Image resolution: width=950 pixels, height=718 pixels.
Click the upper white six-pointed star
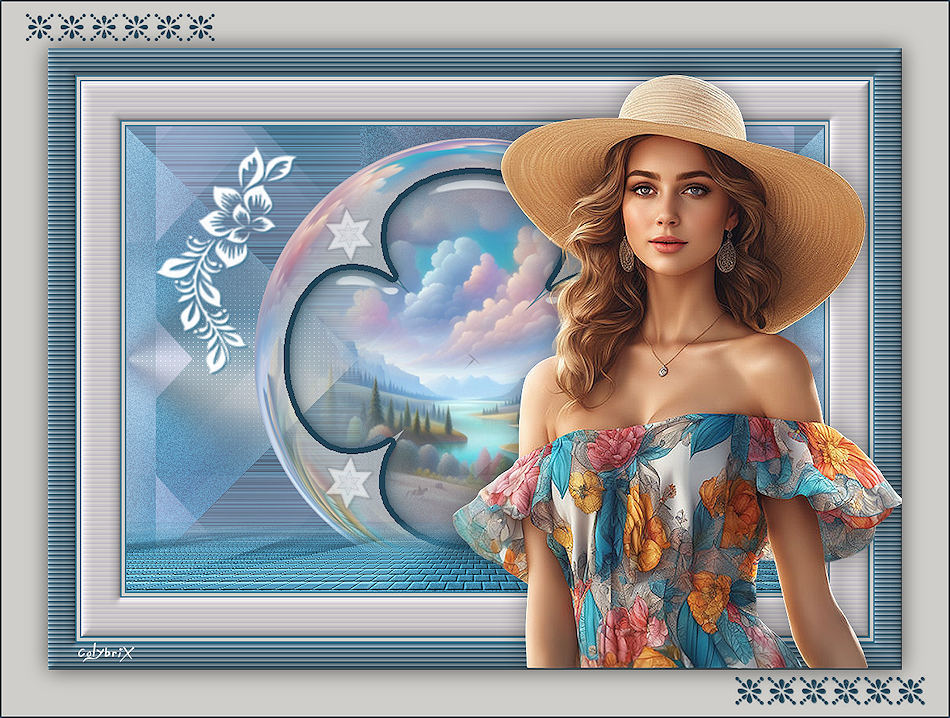348,234
